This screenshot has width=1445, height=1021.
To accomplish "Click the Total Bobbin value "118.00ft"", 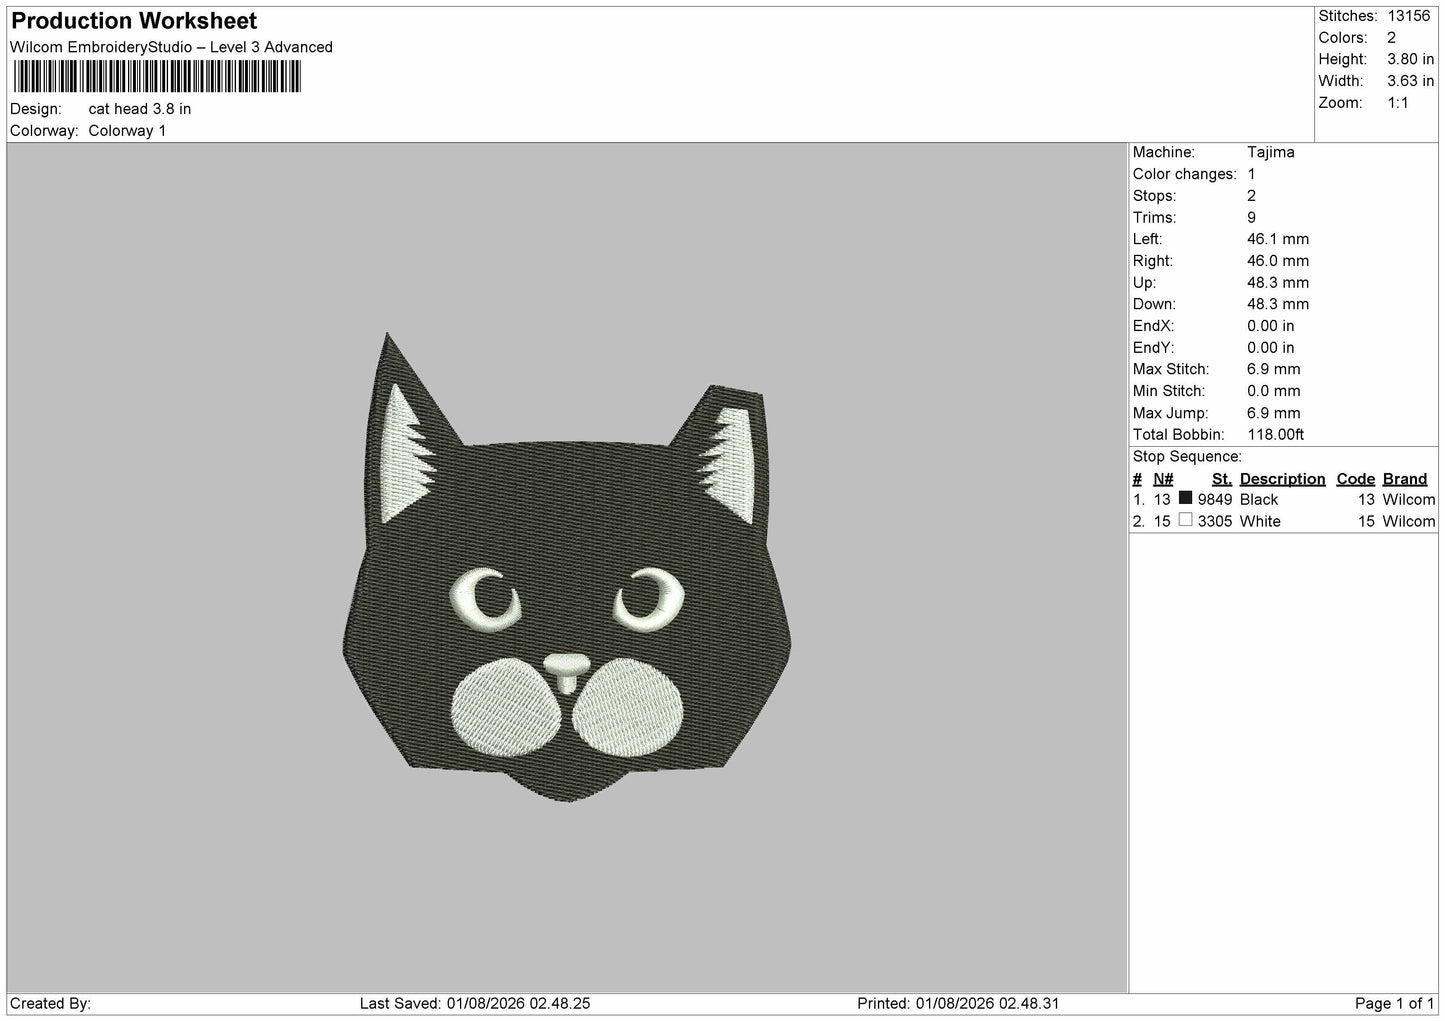I will coord(1276,435).
